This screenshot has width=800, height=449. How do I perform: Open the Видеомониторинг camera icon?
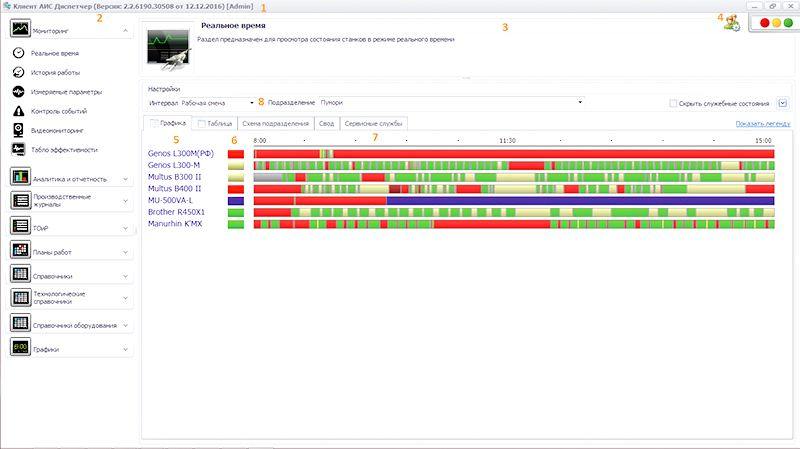point(18,129)
